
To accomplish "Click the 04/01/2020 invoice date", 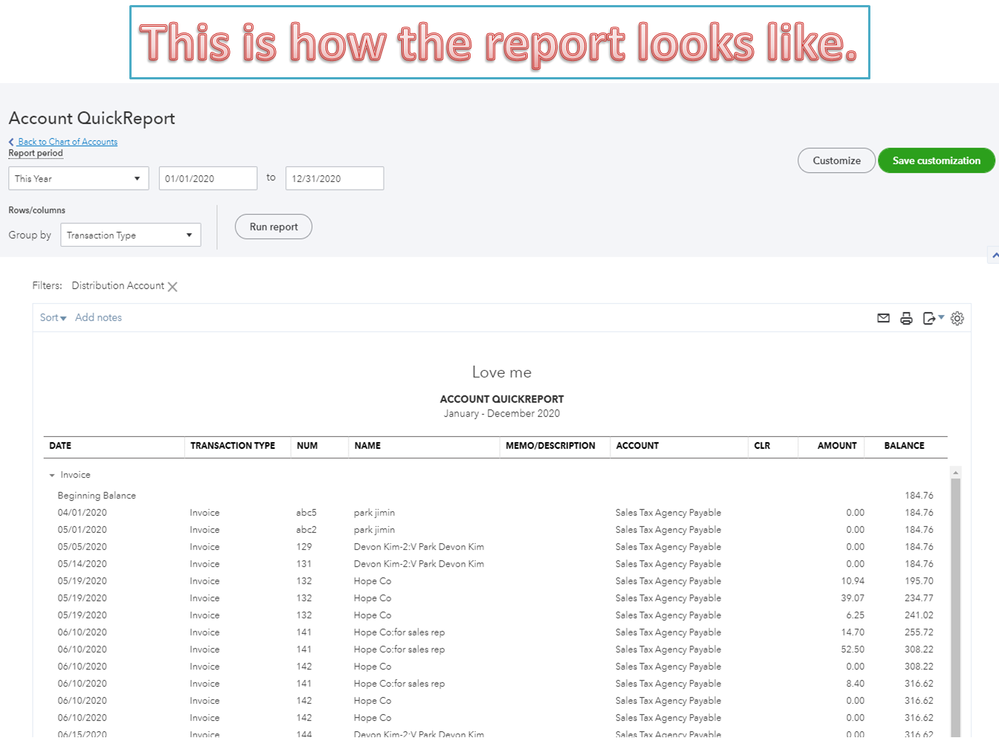I will [x=82, y=513].
